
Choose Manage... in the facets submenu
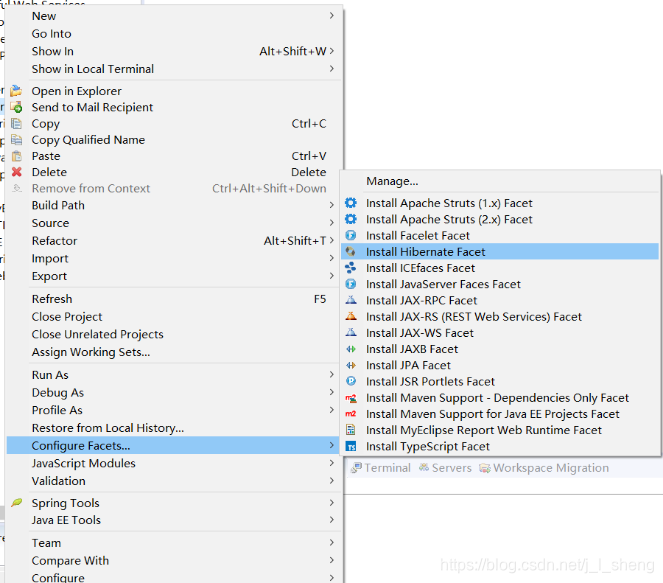click(x=500, y=181)
